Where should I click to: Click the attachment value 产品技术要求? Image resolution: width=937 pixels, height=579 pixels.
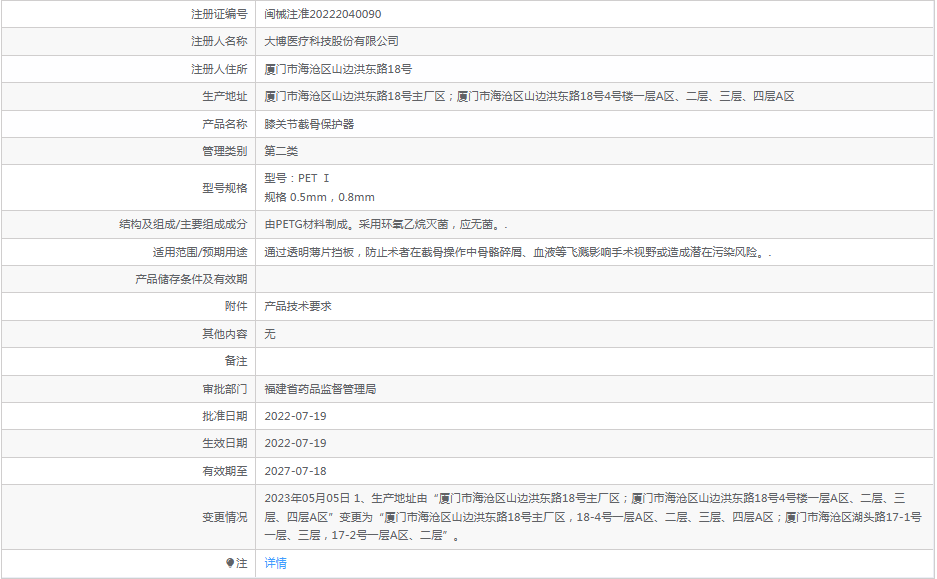click(298, 306)
